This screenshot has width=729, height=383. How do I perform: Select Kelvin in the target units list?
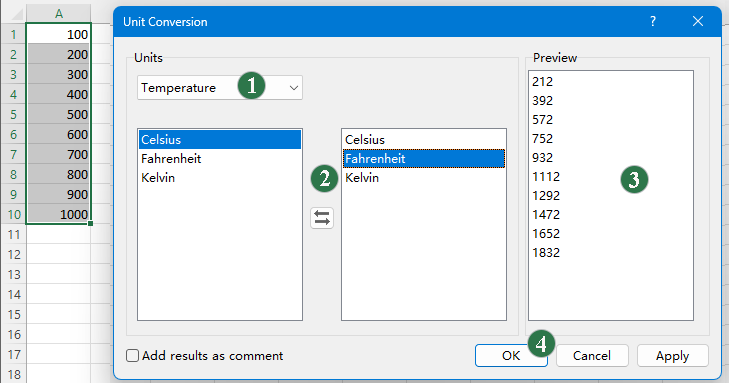(424, 178)
